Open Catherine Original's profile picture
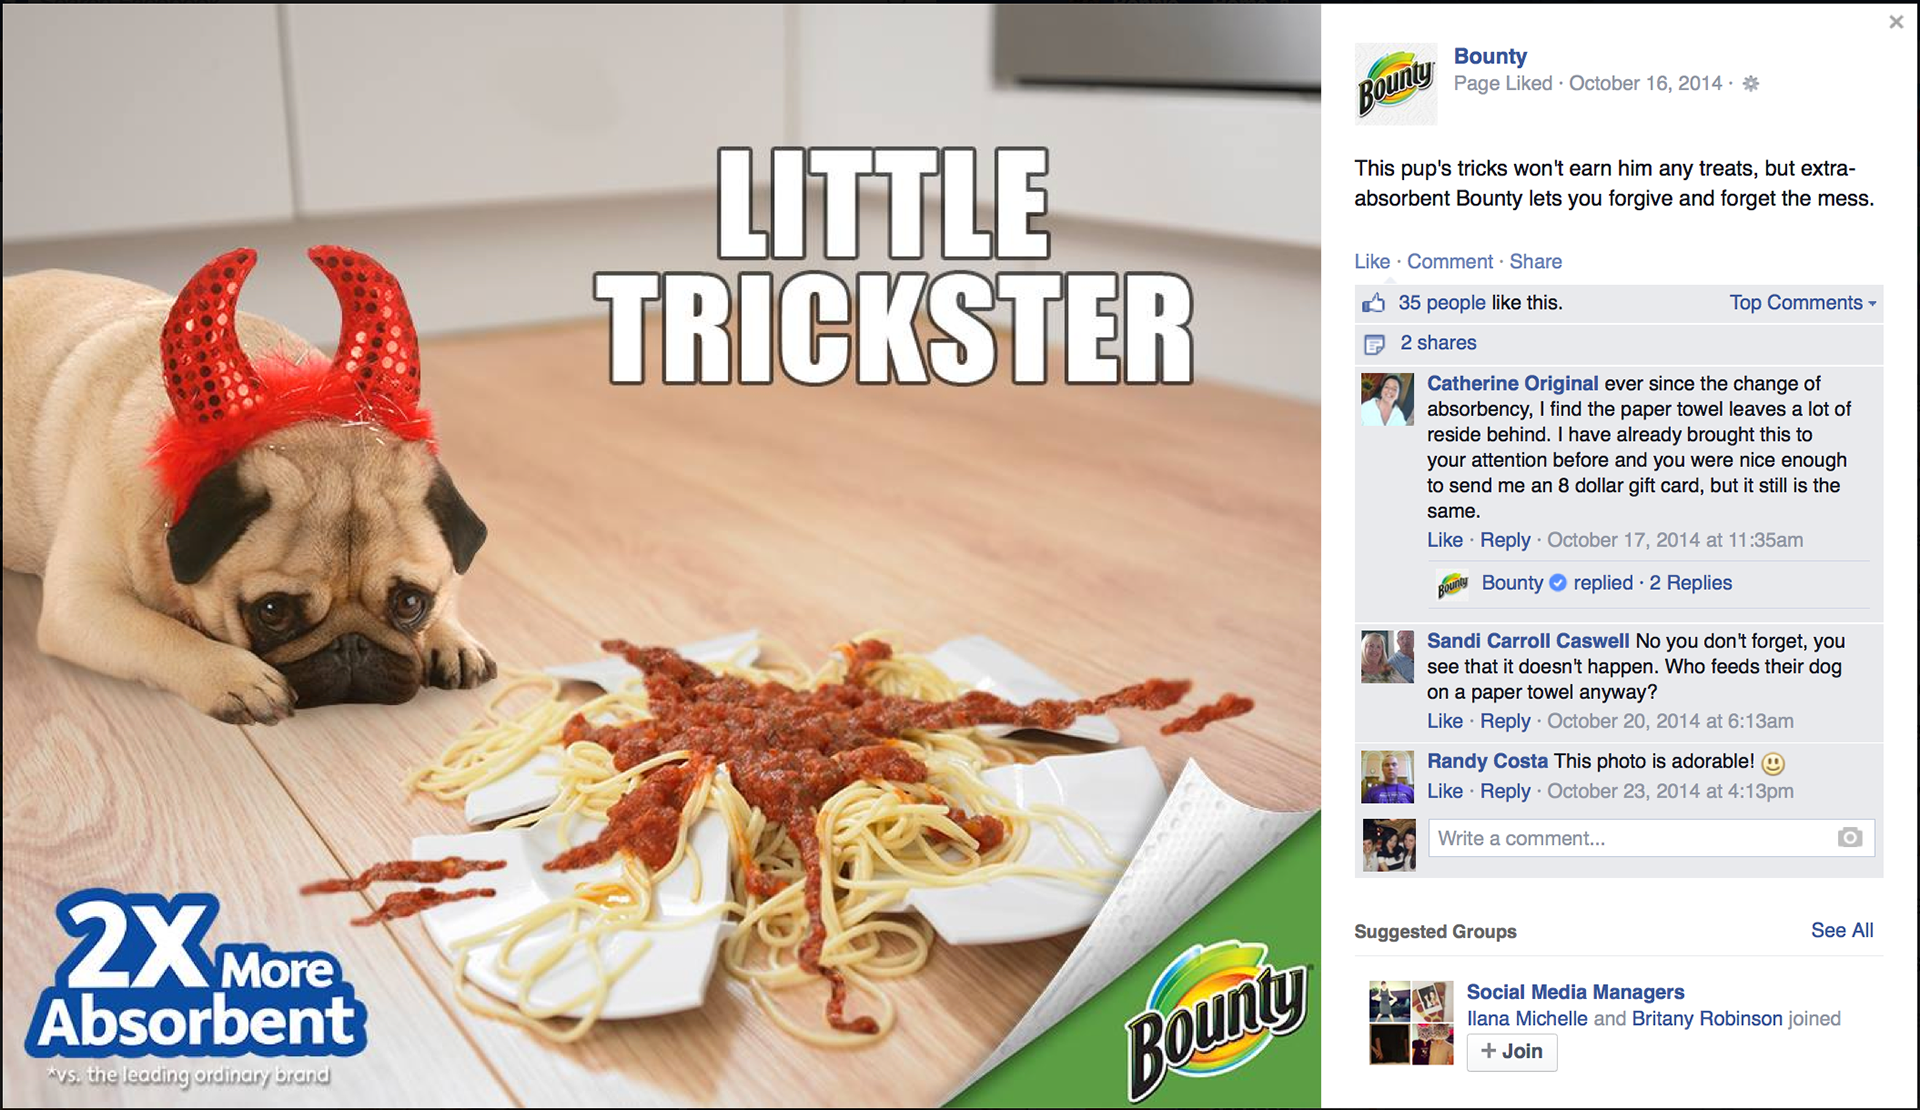The image size is (1920, 1110). (1387, 399)
